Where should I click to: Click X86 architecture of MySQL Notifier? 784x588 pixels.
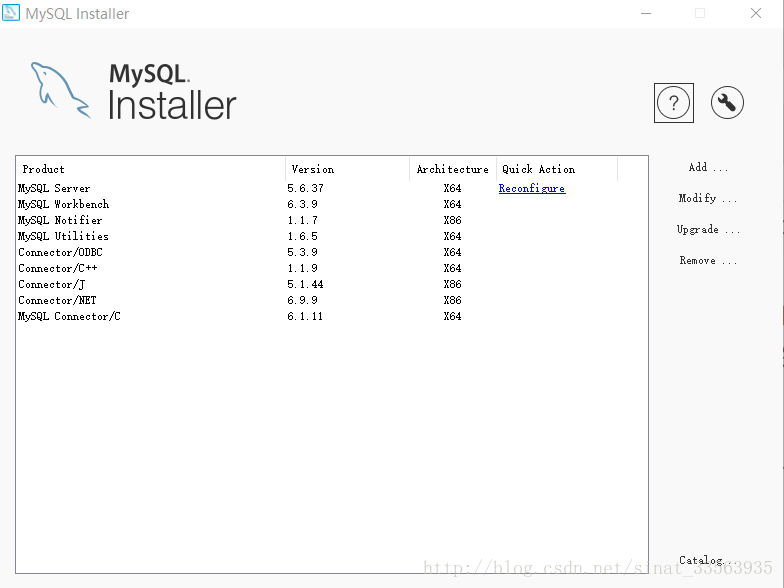pyautogui.click(x=452, y=220)
